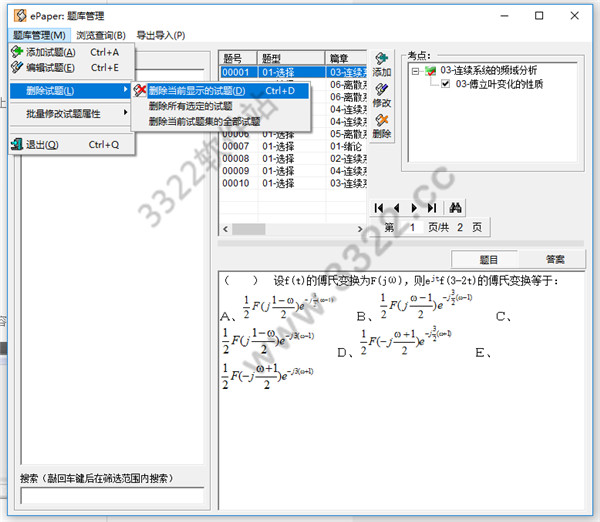Click the 编辑试题 menu item icon

17,67
